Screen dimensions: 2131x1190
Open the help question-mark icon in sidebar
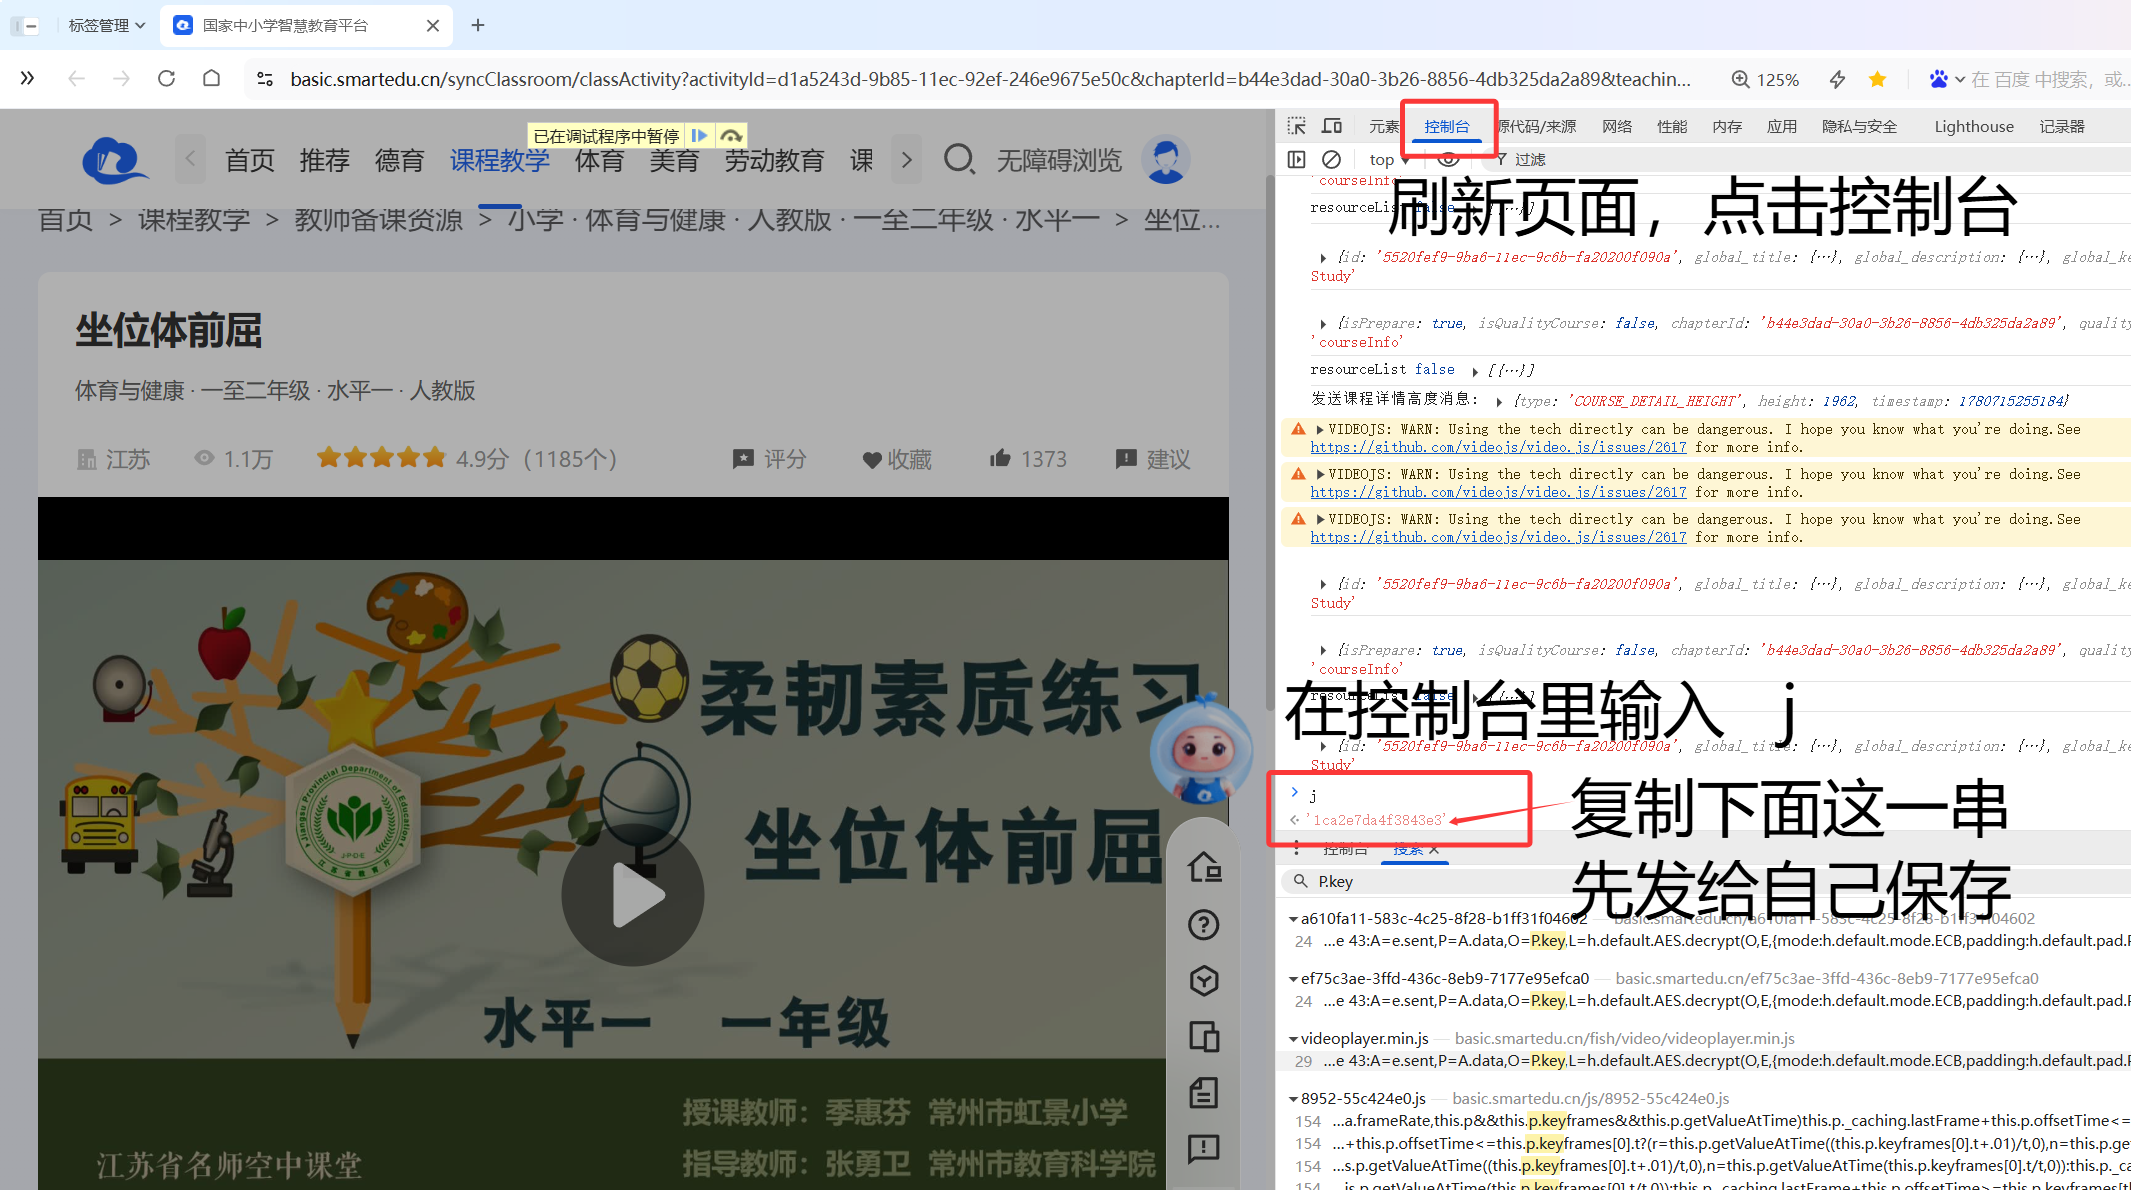[1204, 925]
